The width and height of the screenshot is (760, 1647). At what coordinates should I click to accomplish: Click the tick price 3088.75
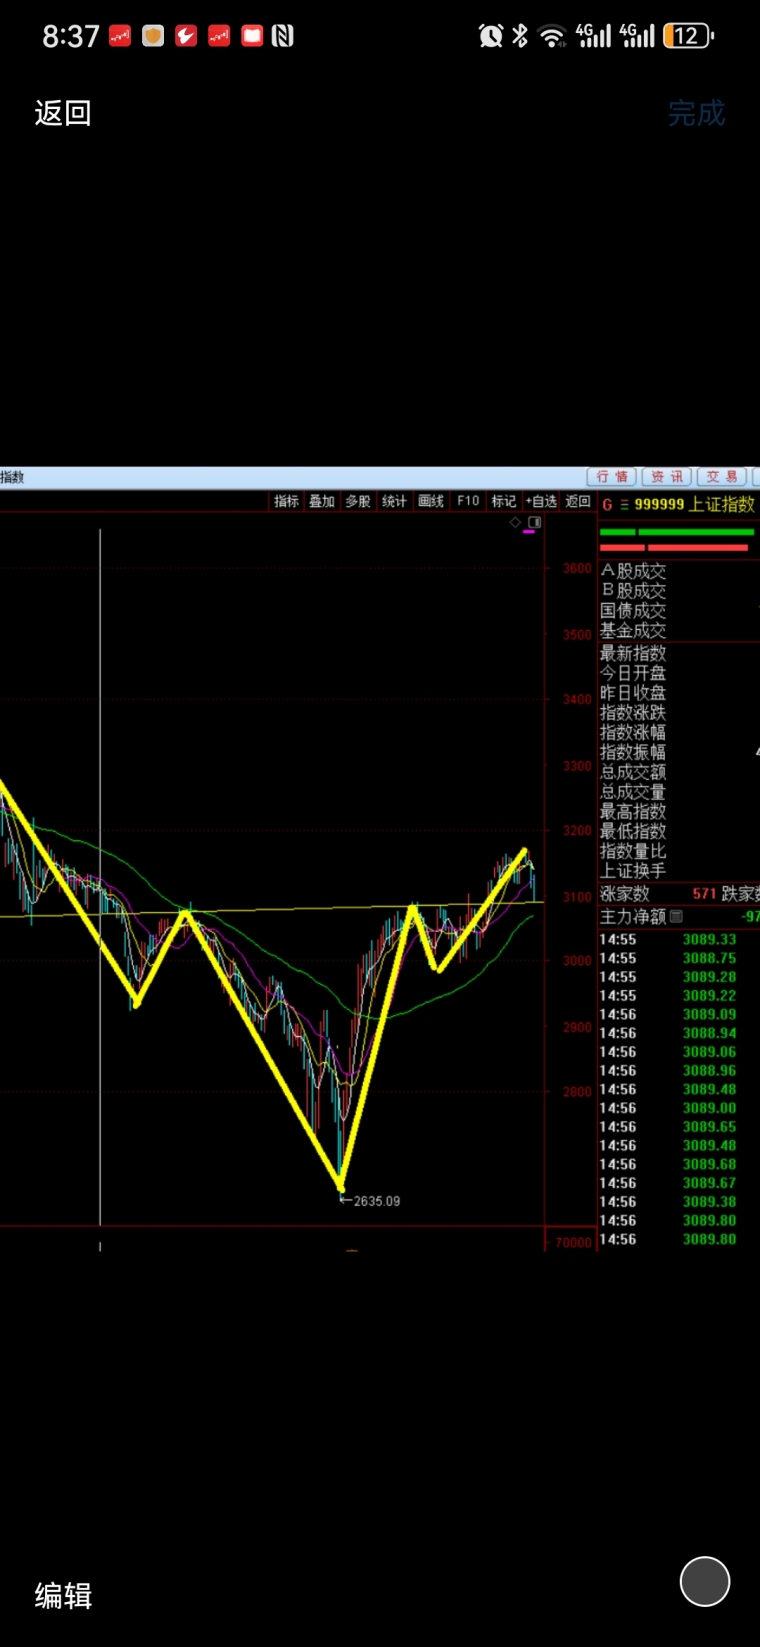click(709, 958)
